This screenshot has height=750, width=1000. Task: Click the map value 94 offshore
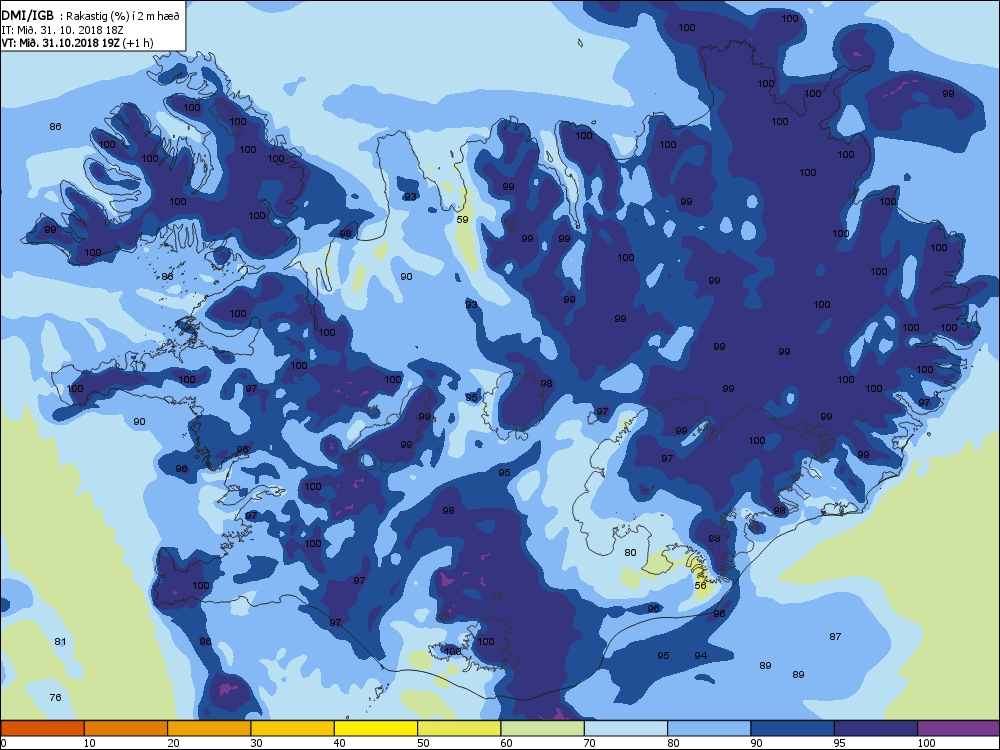tap(701, 656)
